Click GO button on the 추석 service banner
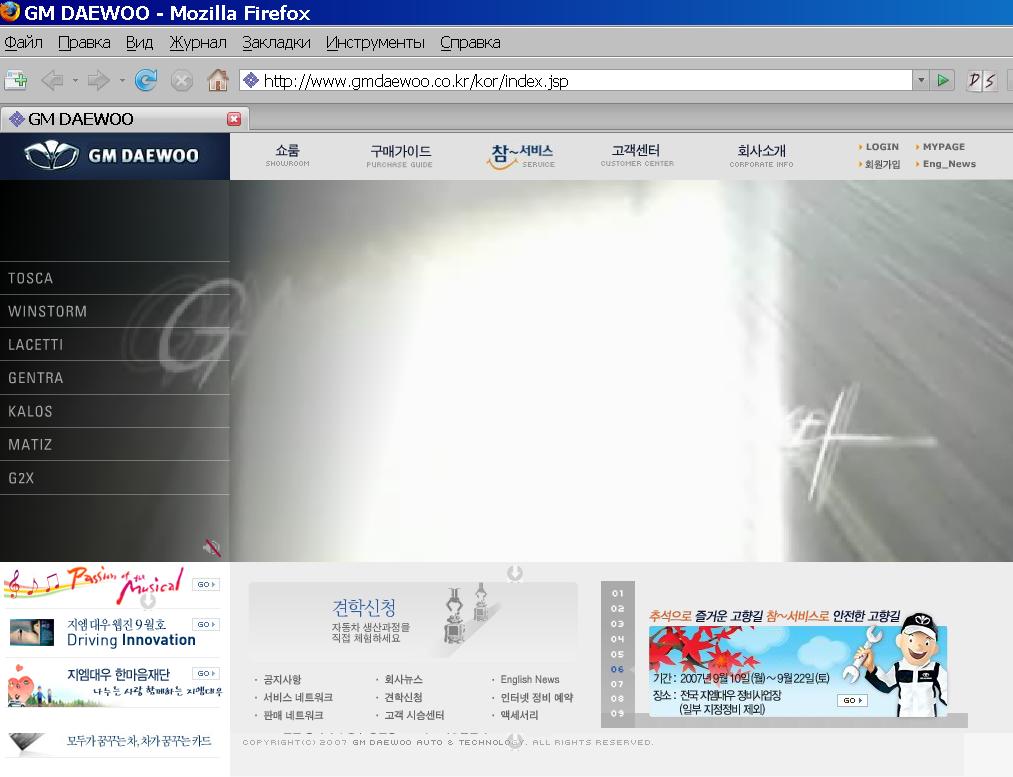Image resolution: width=1013 pixels, height=777 pixels. [852, 700]
